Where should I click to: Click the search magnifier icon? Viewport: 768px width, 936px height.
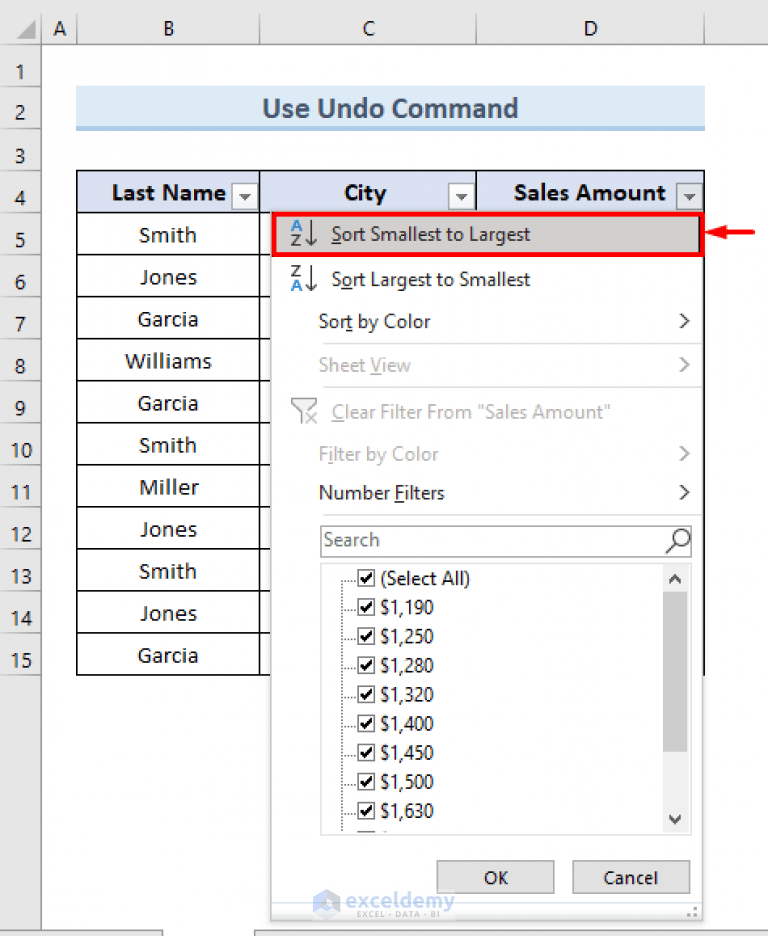click(678, 540)
